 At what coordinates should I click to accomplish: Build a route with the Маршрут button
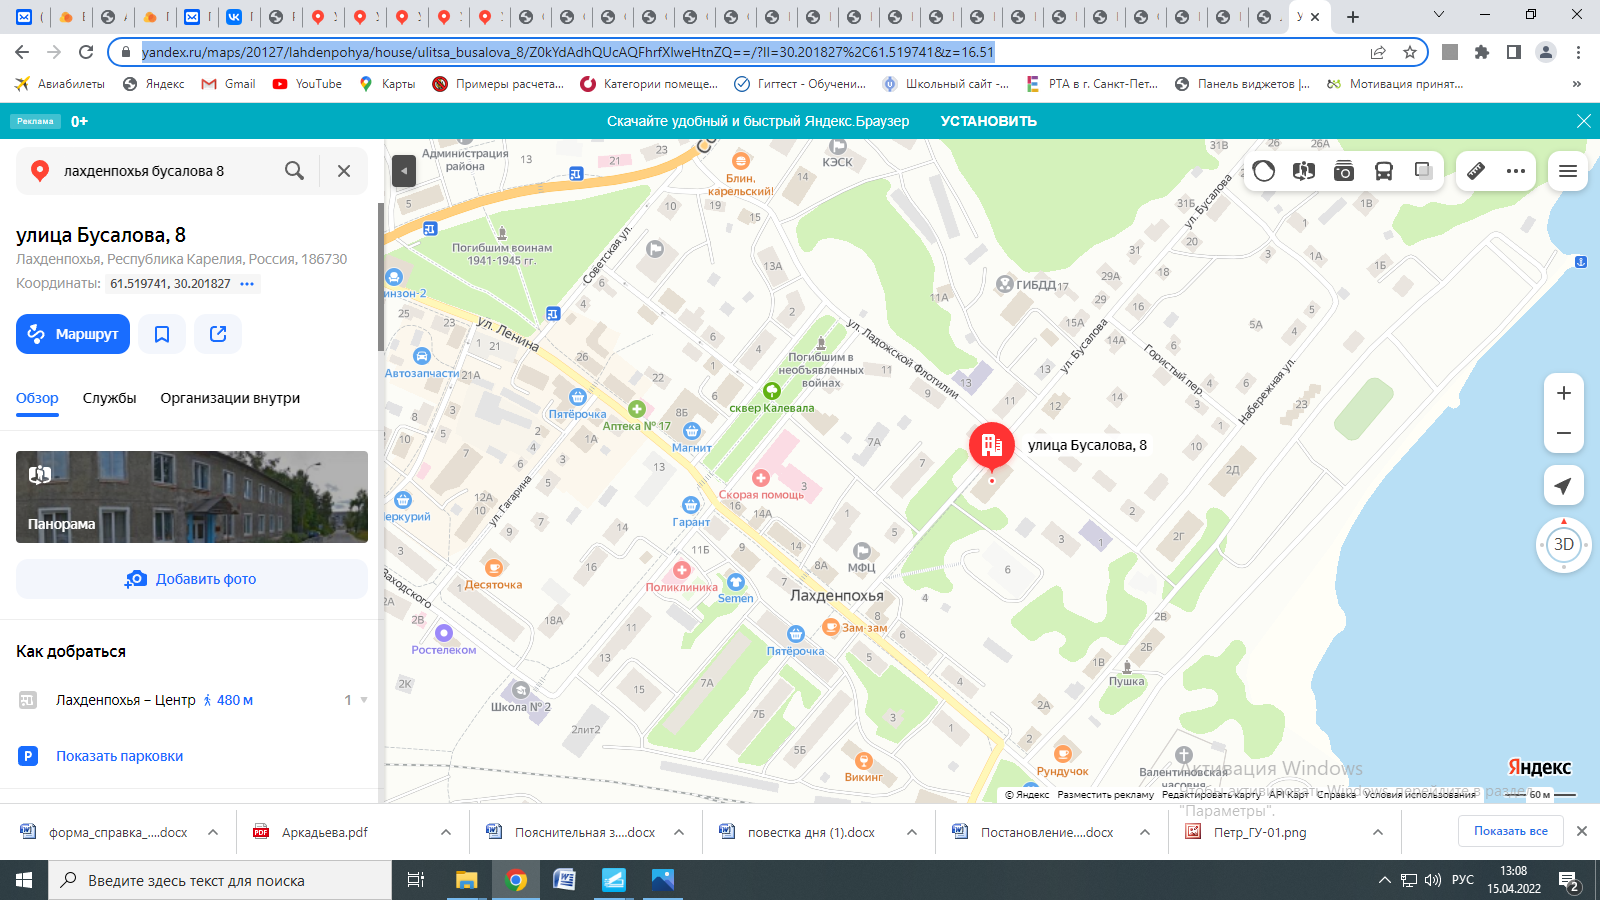point(73,334)
